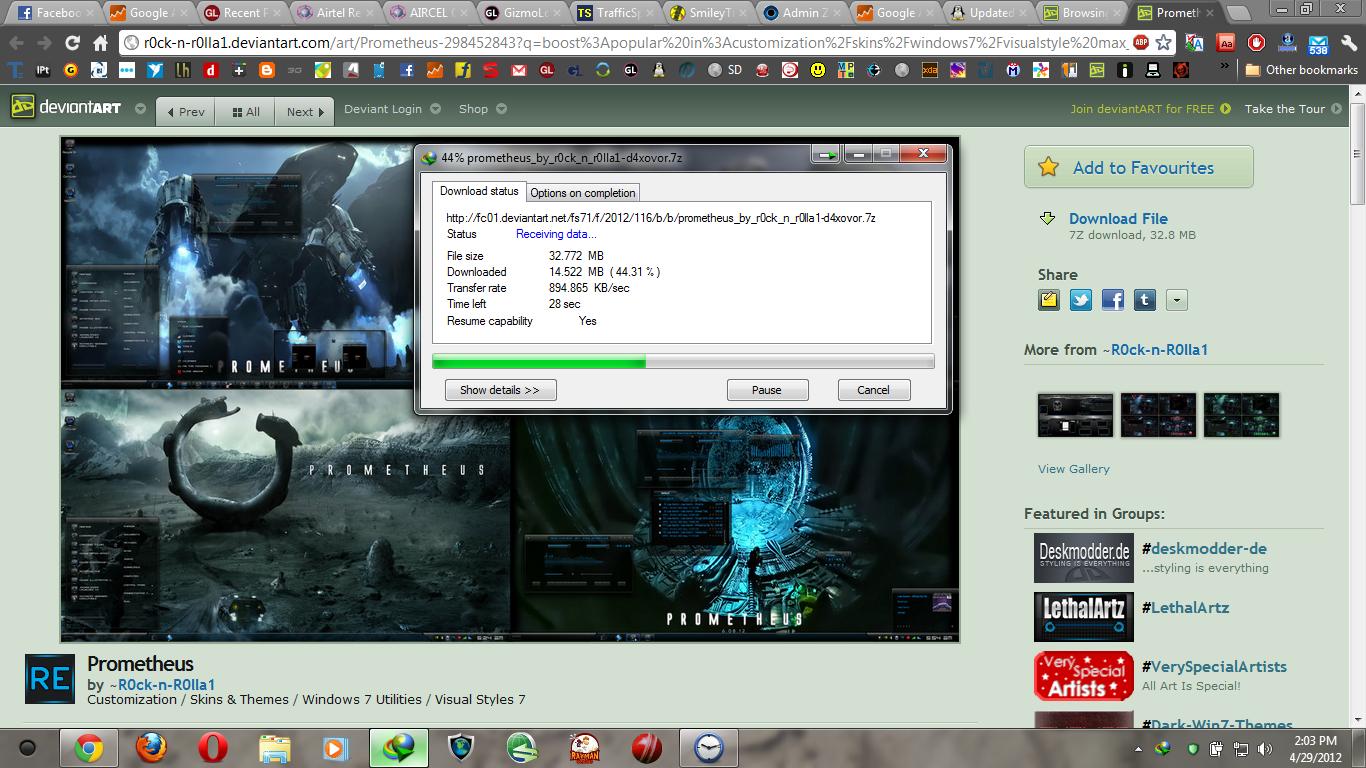Open the xda bookmark icon
Screen dimensions: 1366x768
930,70
